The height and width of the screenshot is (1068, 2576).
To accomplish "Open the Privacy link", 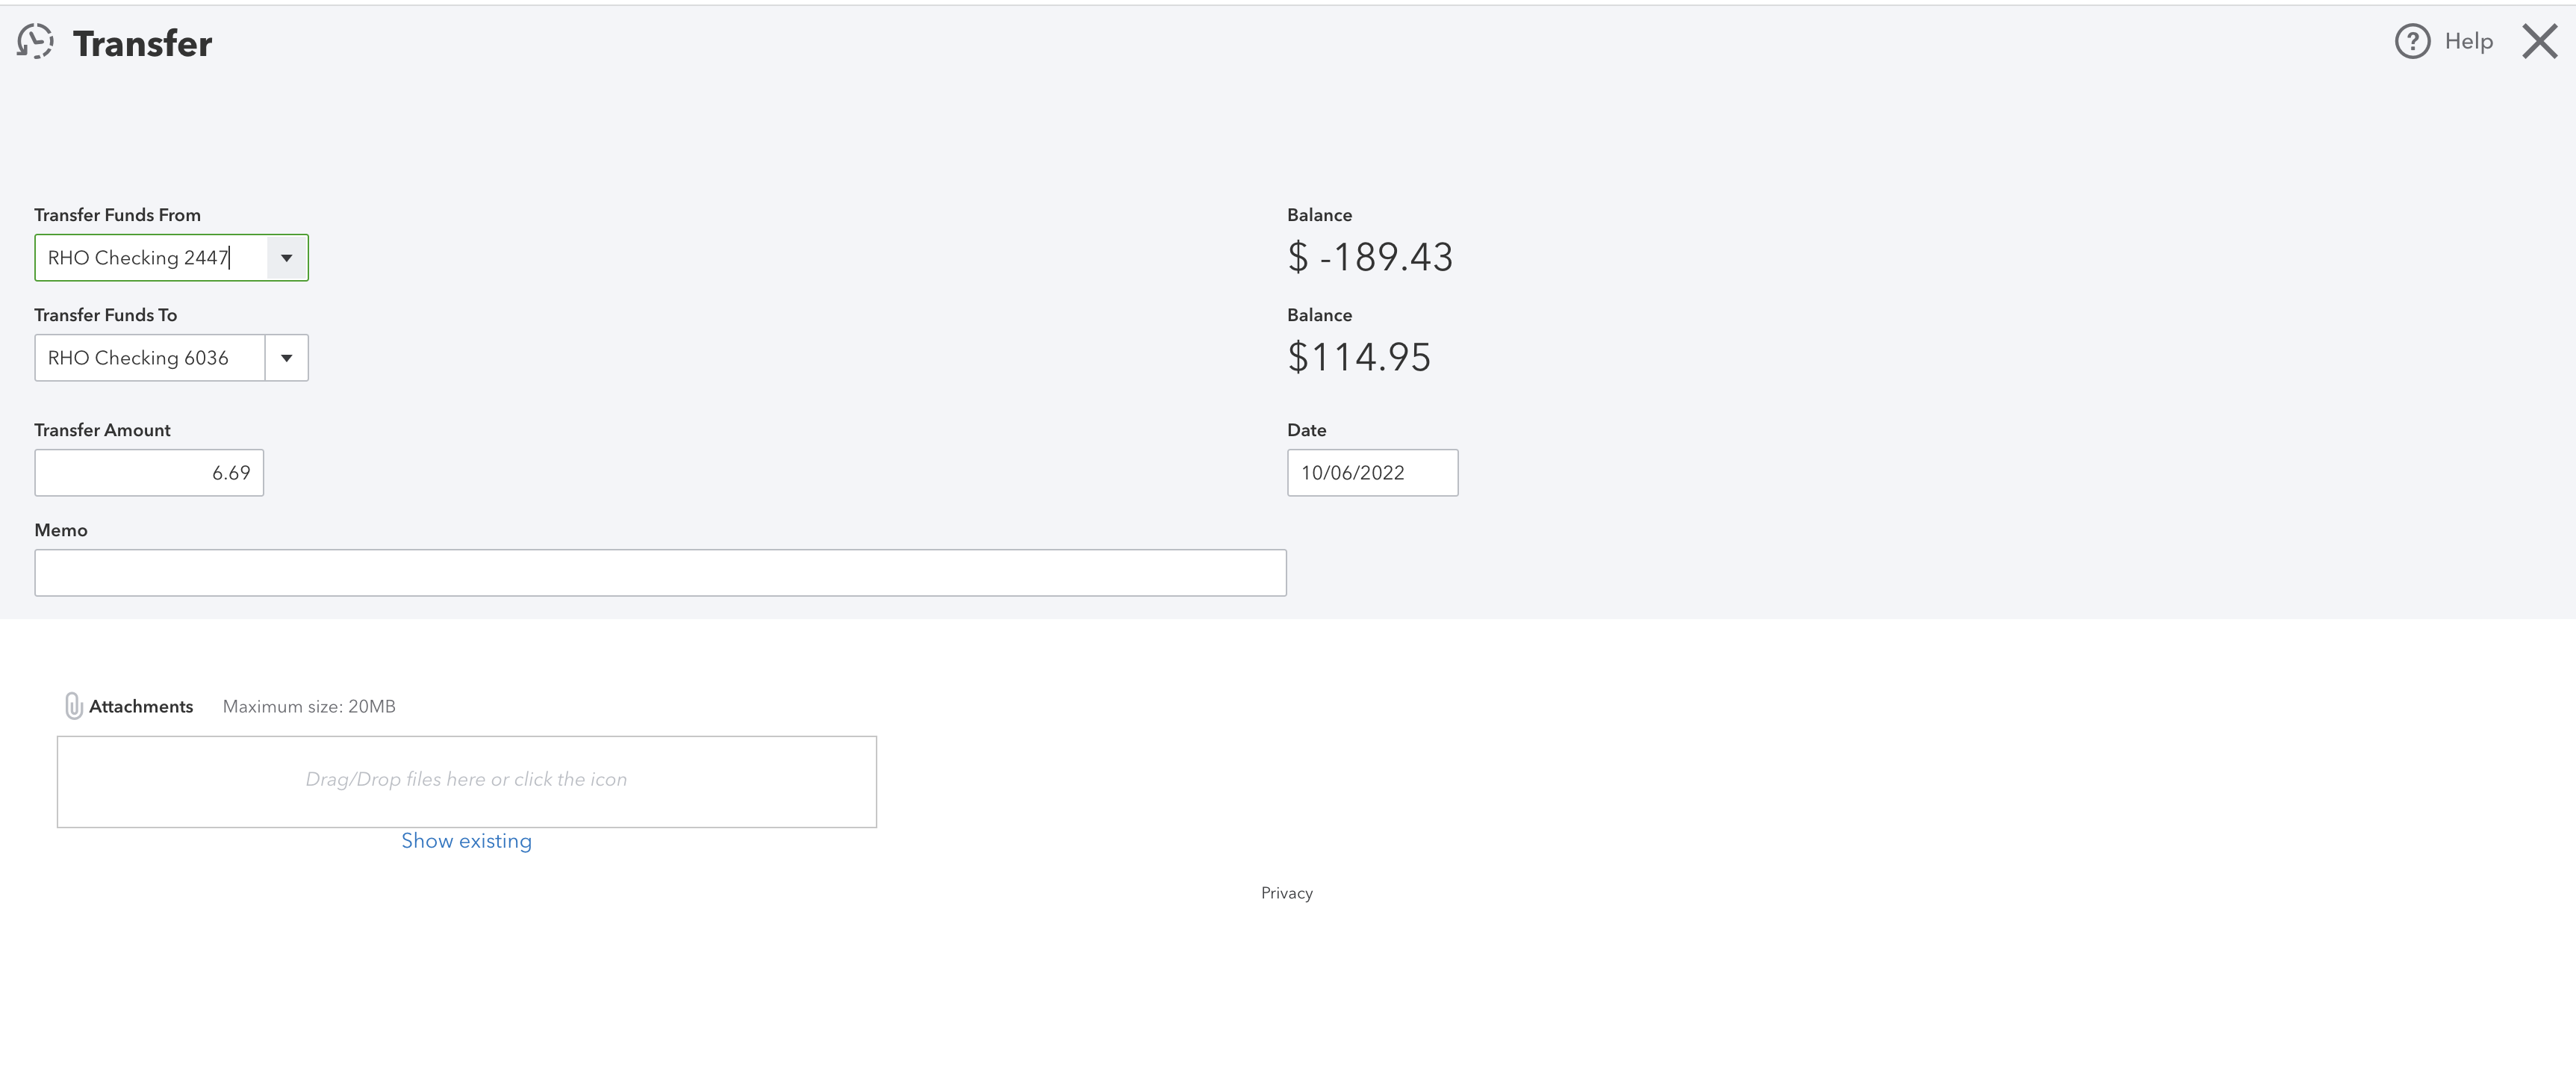I will (1287, 893).
